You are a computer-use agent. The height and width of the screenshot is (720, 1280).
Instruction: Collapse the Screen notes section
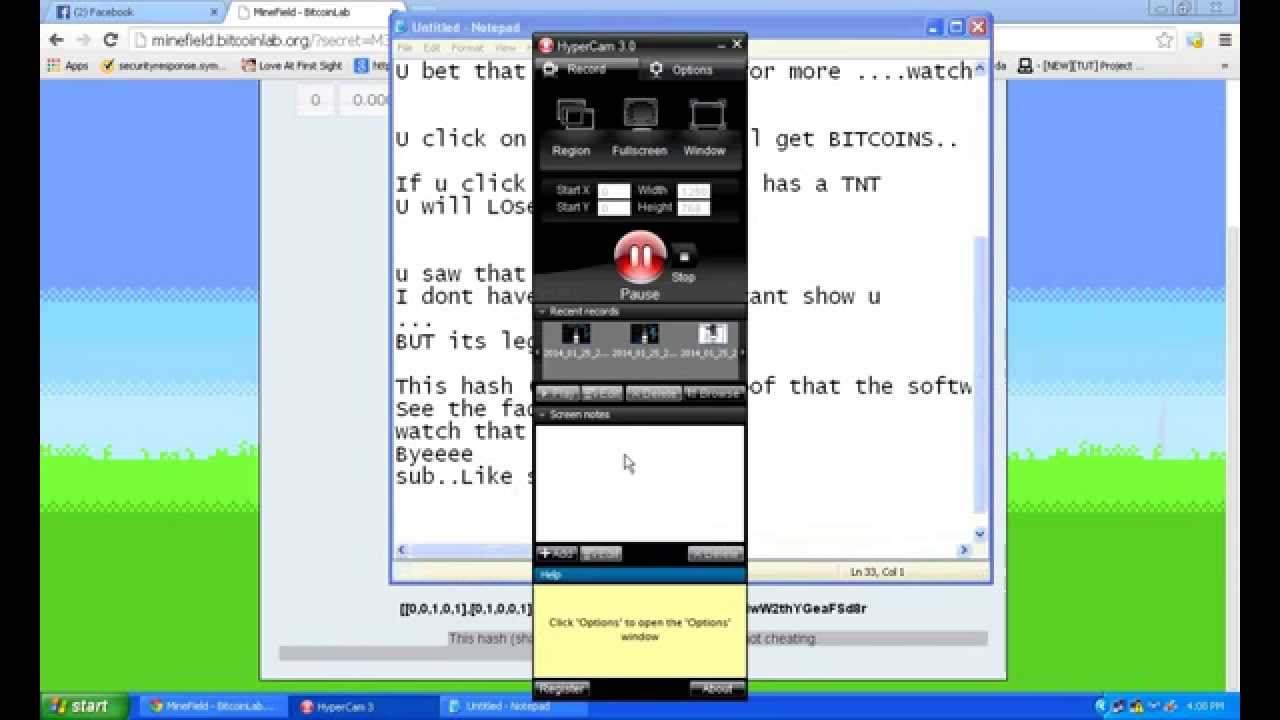(x=542, y=414)
